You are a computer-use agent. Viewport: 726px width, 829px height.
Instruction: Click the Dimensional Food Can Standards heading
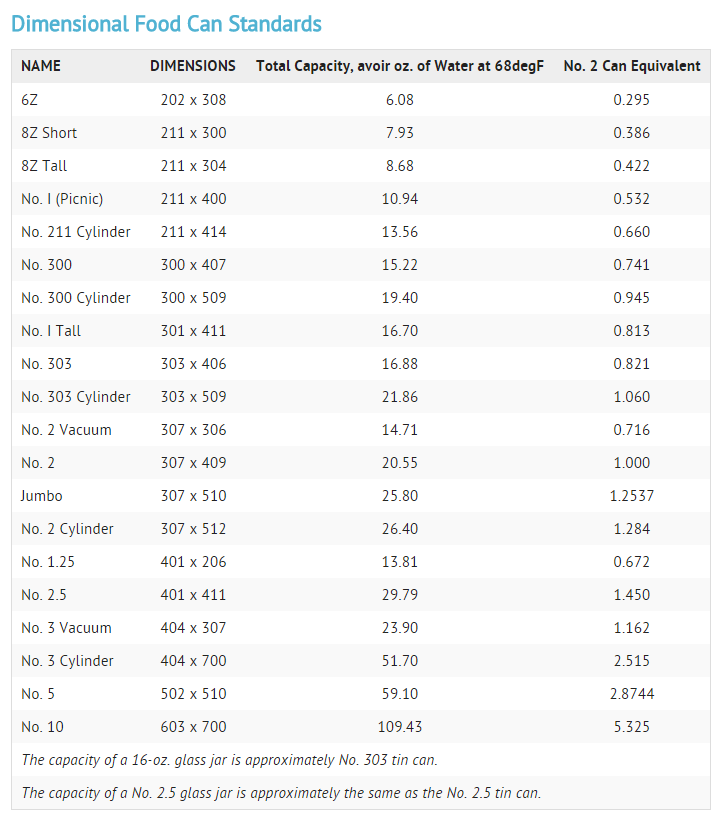tap(166, 24)
